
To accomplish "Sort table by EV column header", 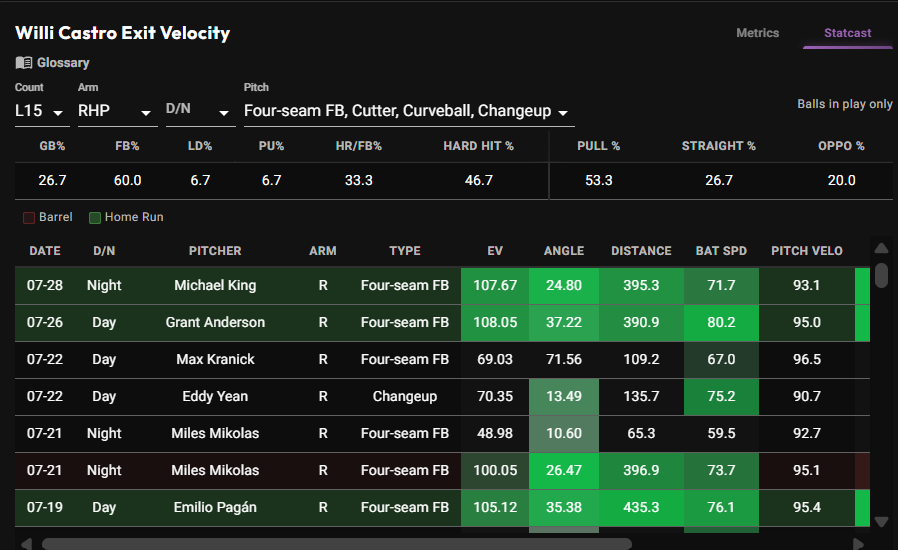I will click(x=495, y=251).
